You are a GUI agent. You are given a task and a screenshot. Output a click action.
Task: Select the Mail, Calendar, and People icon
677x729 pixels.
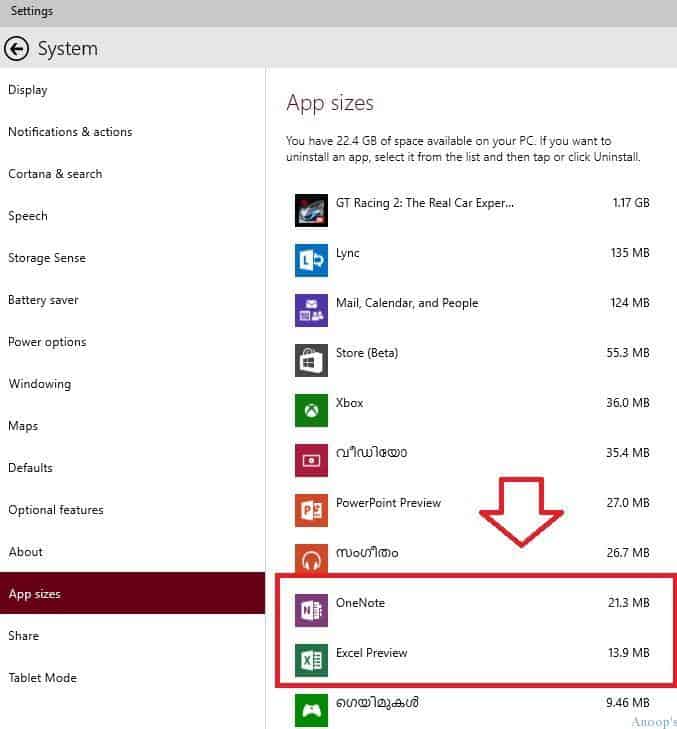point(311,311)
